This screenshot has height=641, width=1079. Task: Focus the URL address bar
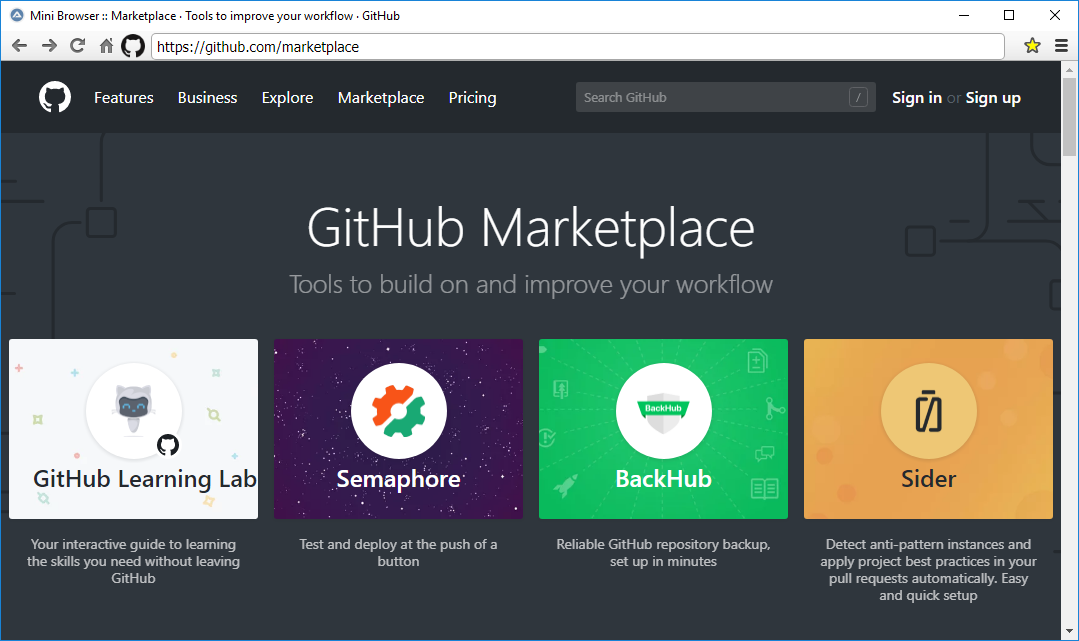pos(578,46)
